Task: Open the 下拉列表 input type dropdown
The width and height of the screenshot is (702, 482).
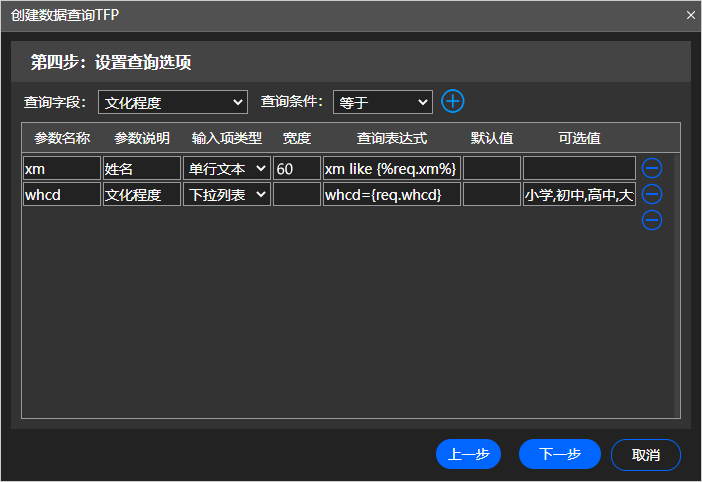Action: point(226,194)
